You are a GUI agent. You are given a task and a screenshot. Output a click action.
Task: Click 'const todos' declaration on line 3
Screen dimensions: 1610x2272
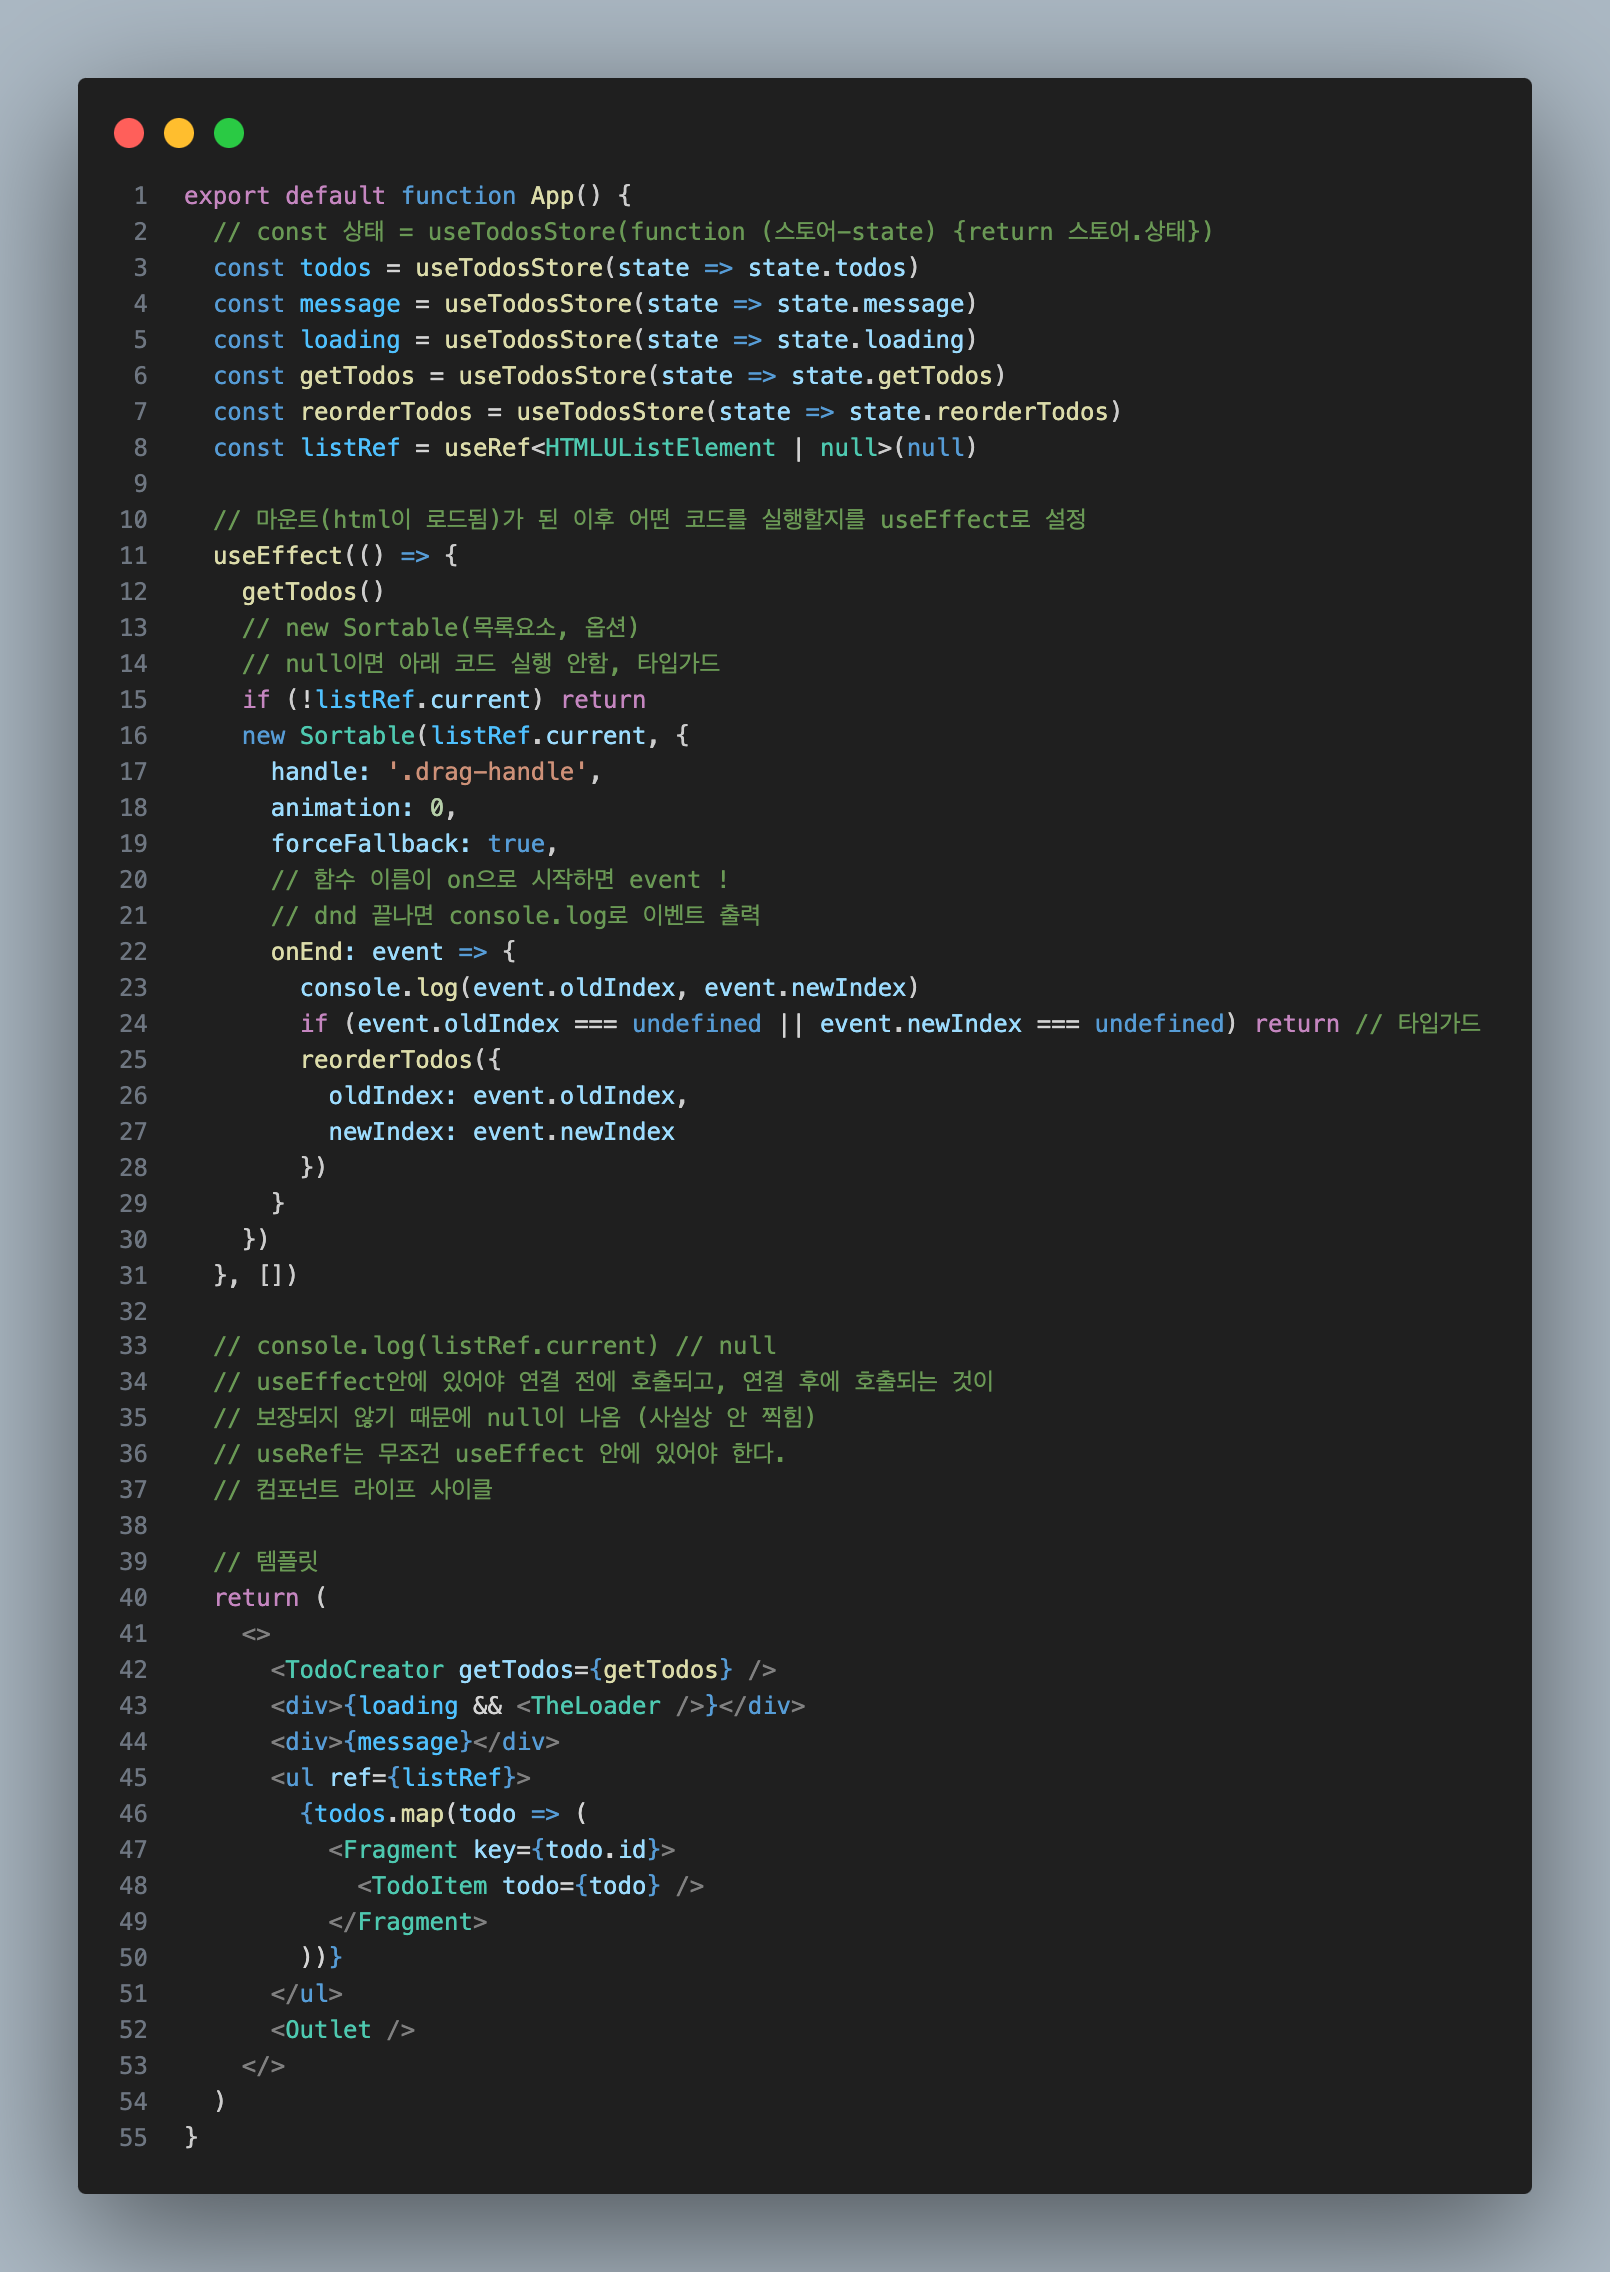pyautogui.click(x=292, y=268)
